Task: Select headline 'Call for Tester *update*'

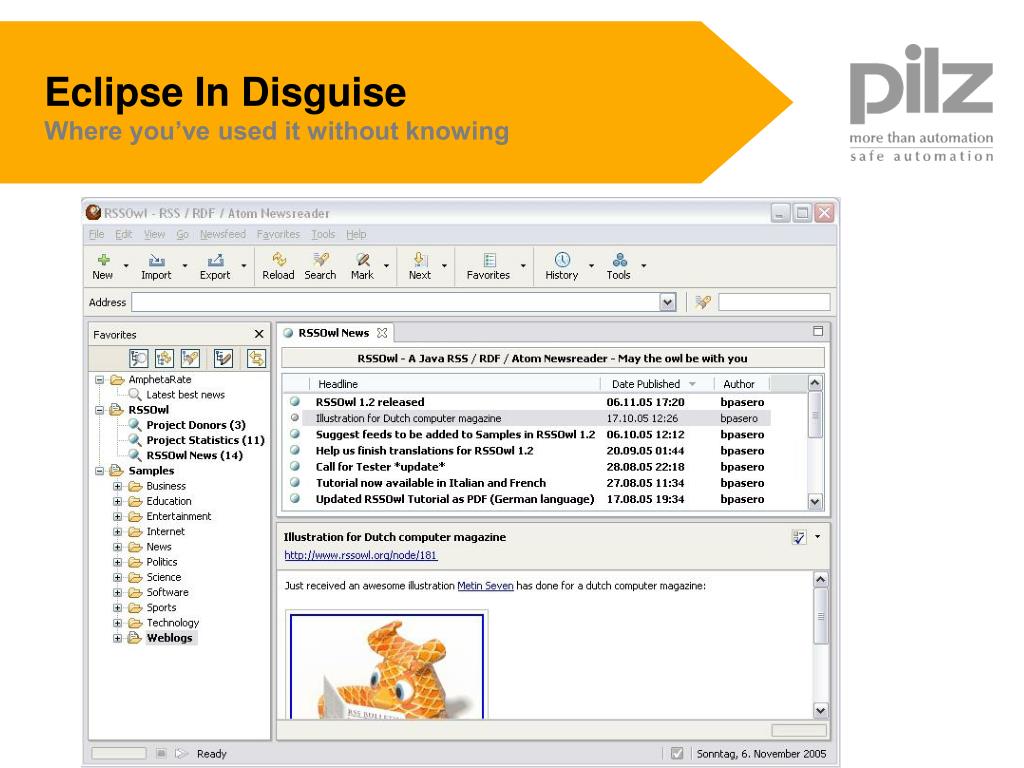Action: tap(381, 467)
